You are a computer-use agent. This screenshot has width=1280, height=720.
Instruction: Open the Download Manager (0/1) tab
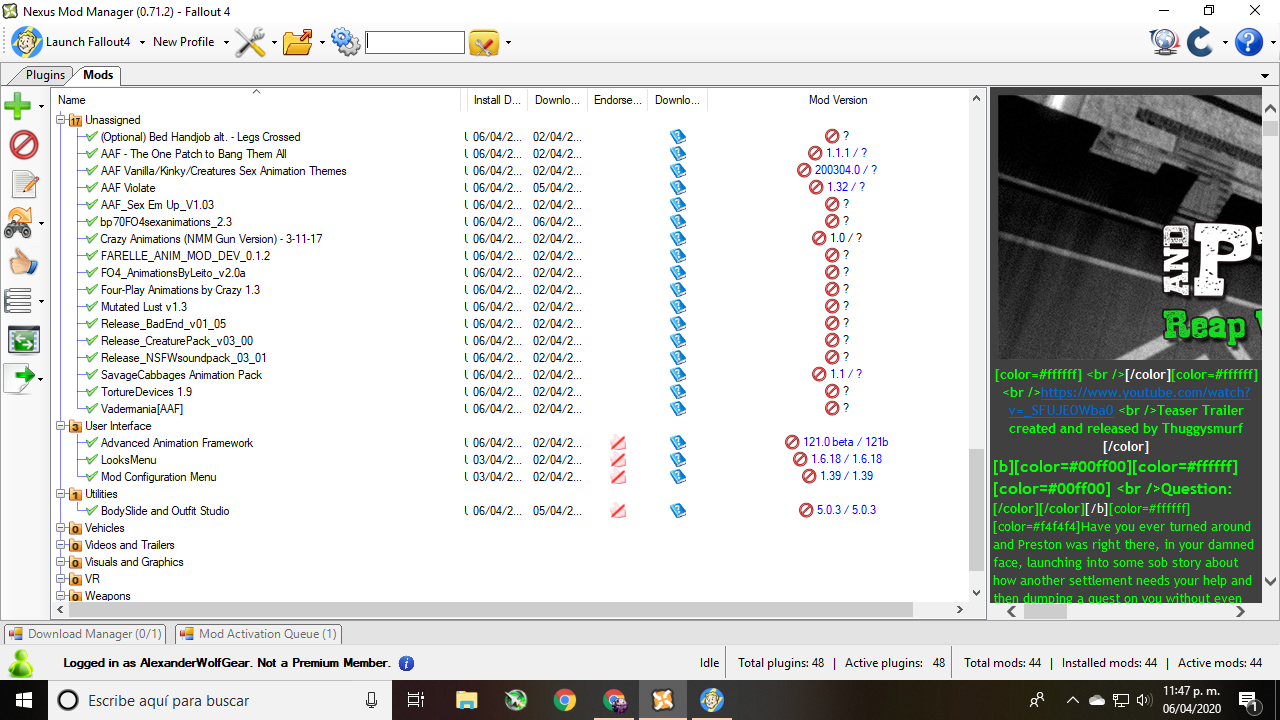pyautogui.click(x=86, y=634)
